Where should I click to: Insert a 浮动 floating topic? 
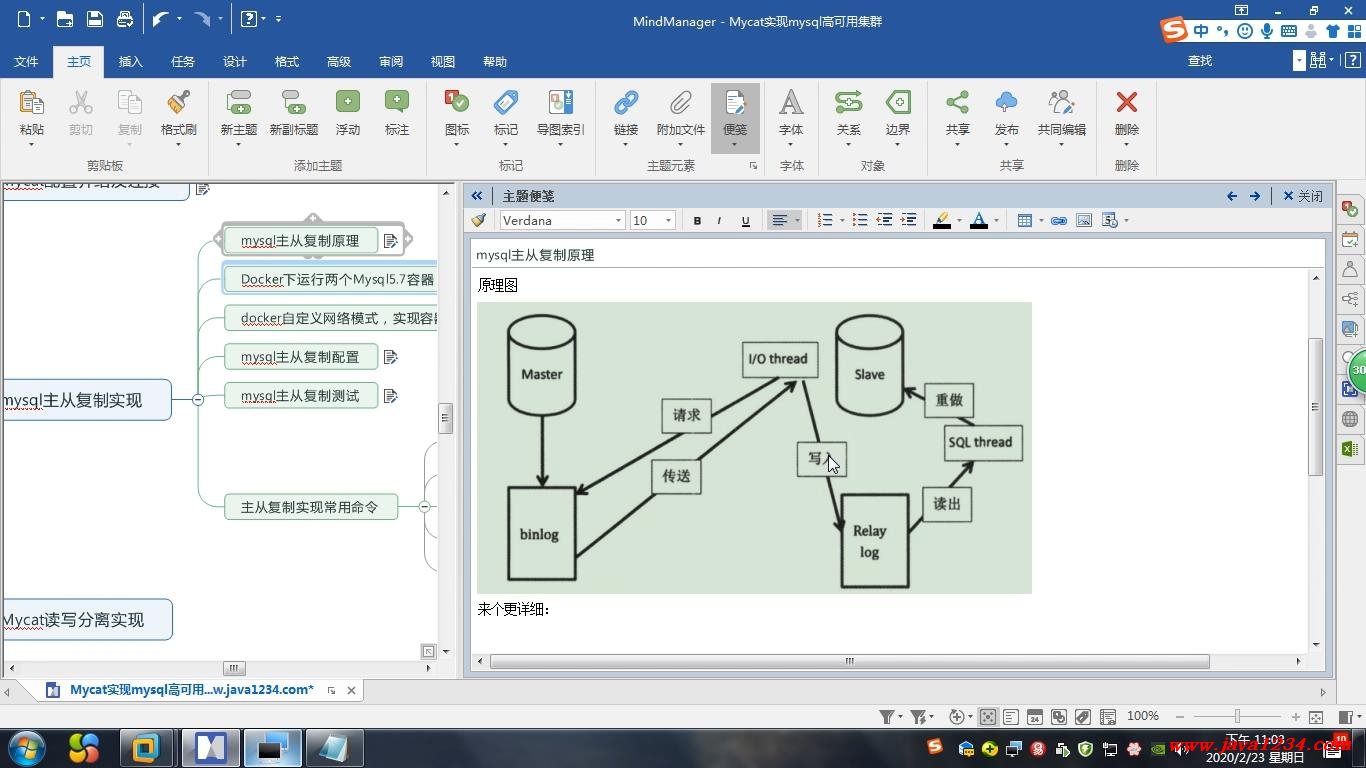347,104
